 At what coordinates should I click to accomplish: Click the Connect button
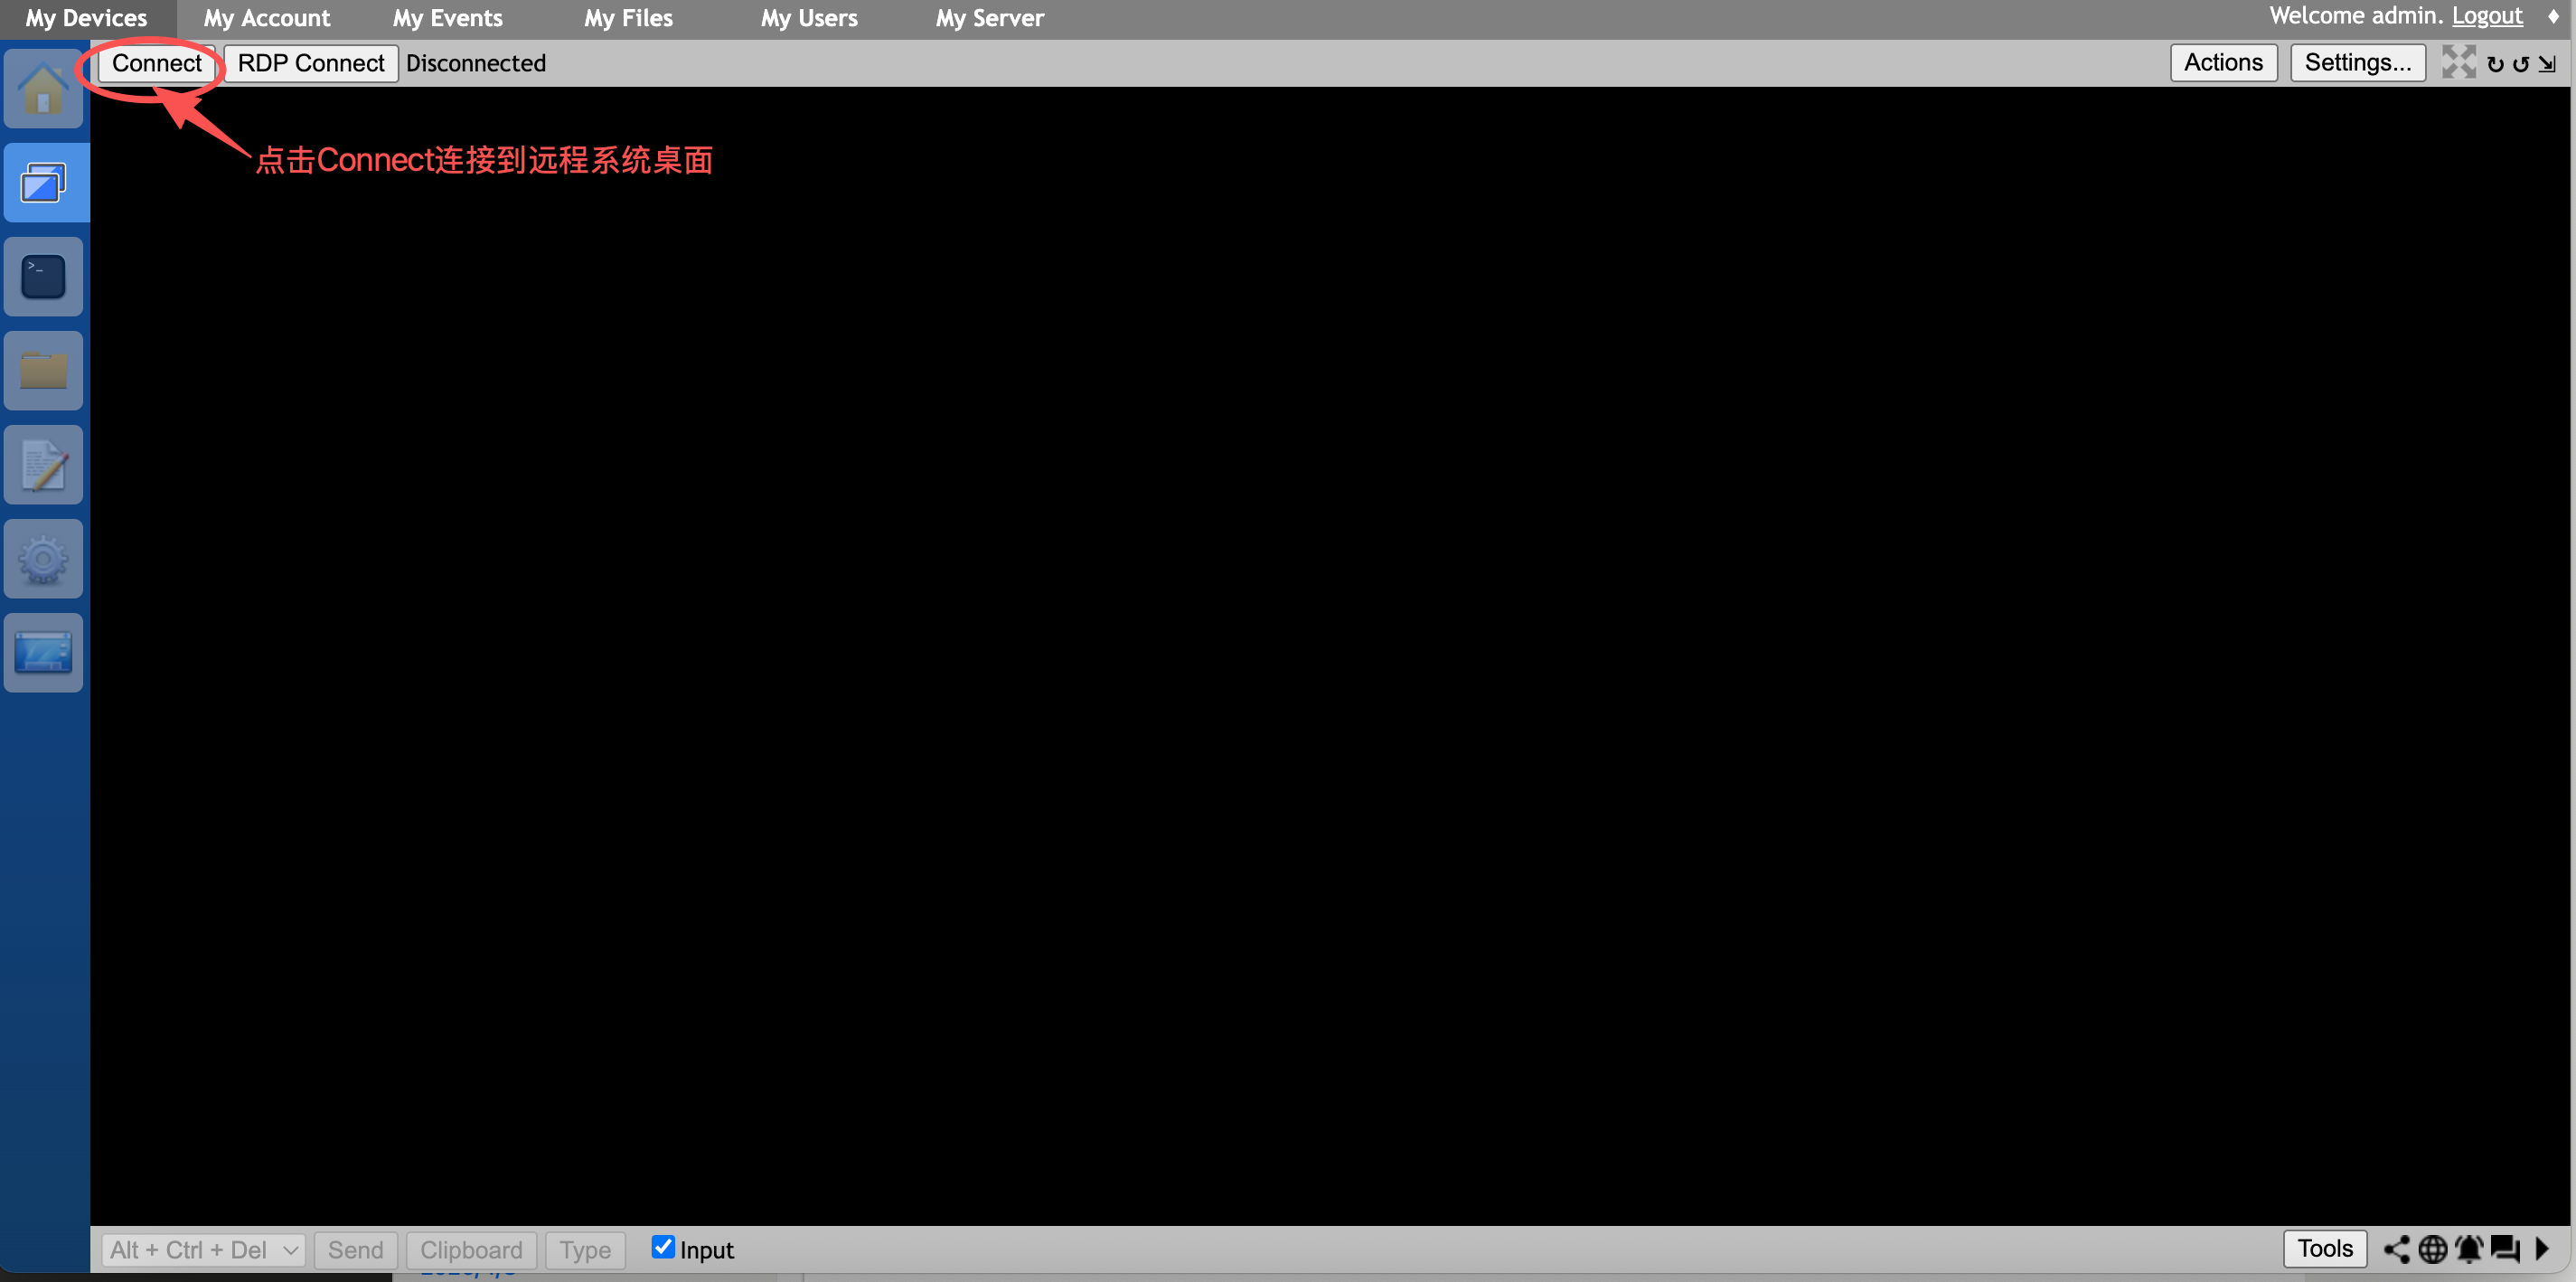pos(156,63)
